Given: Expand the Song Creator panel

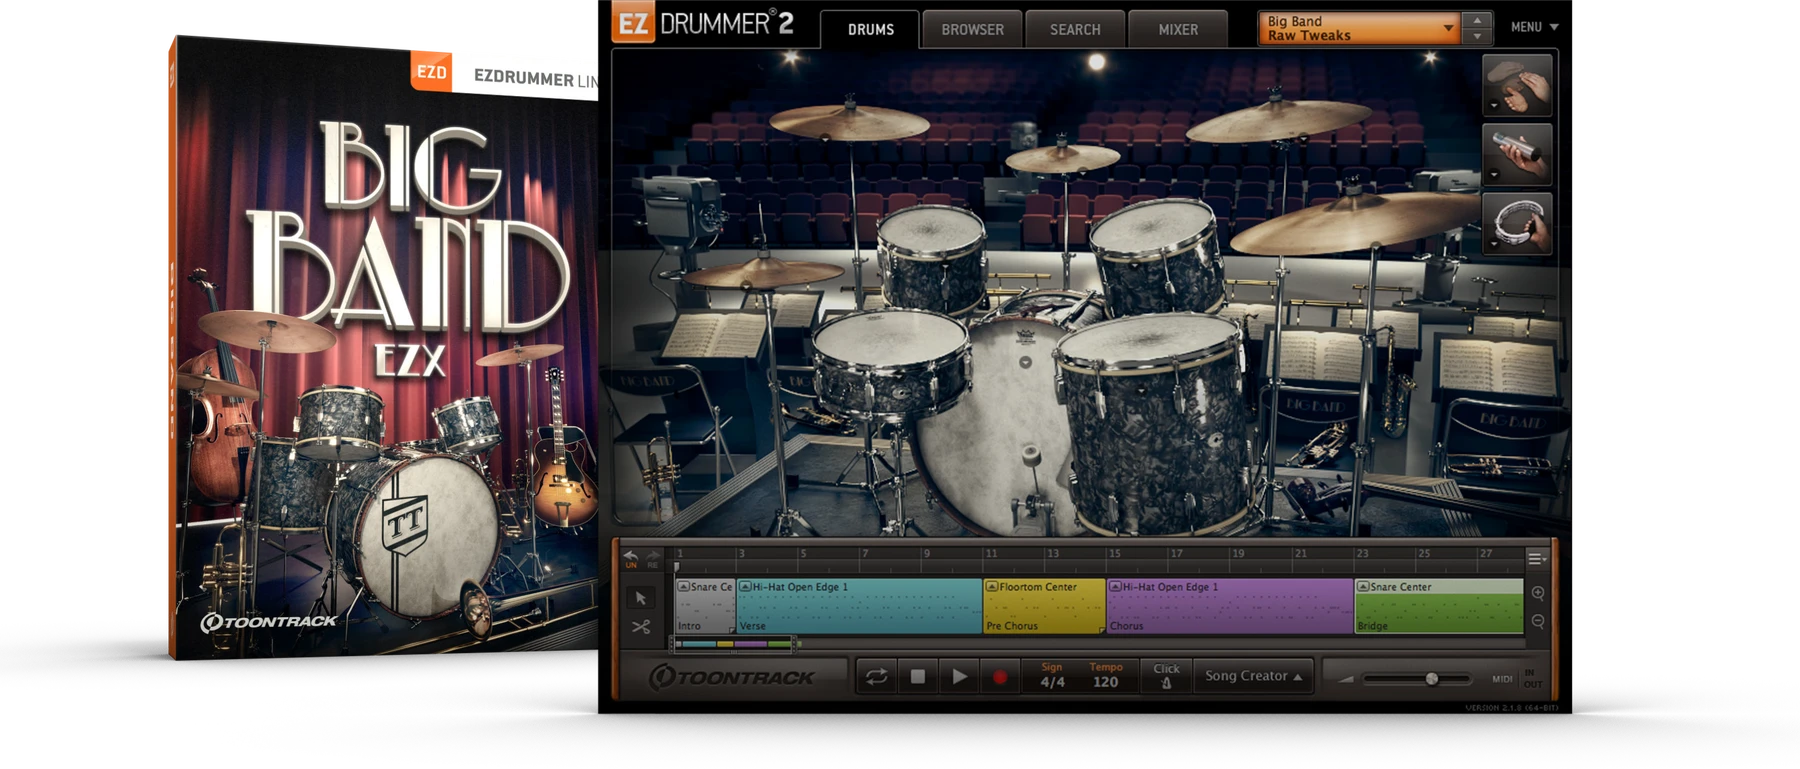Looking at the screenshot, I should point(1254,676).
